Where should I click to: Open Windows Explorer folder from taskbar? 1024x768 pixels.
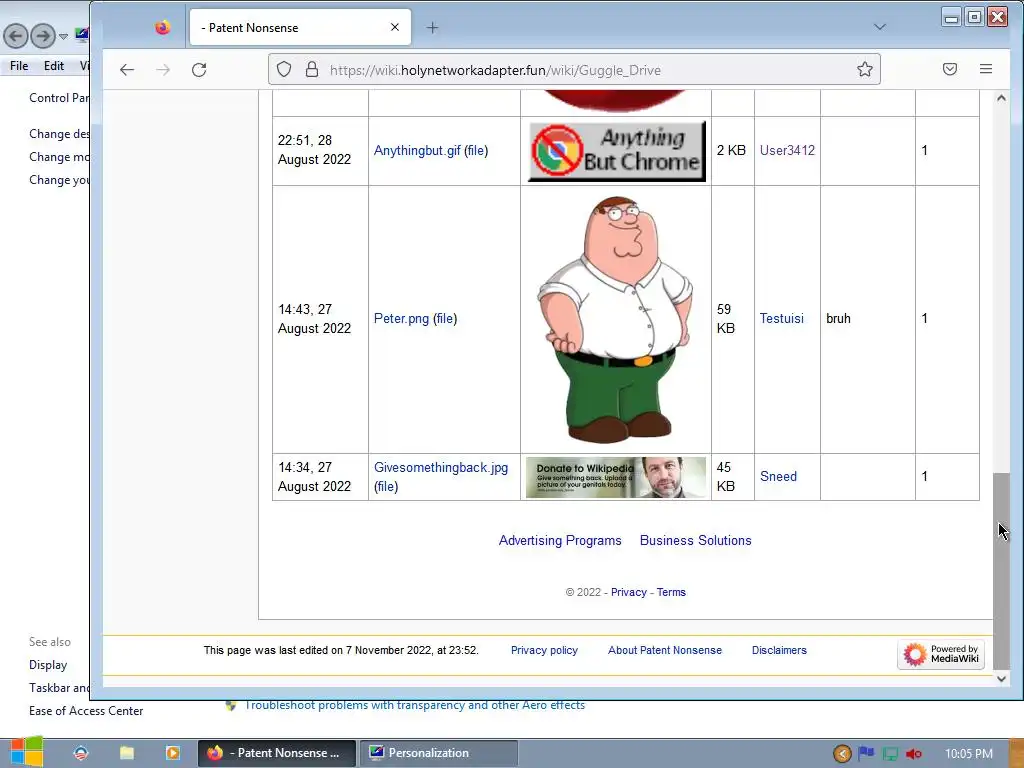[127, 753]
